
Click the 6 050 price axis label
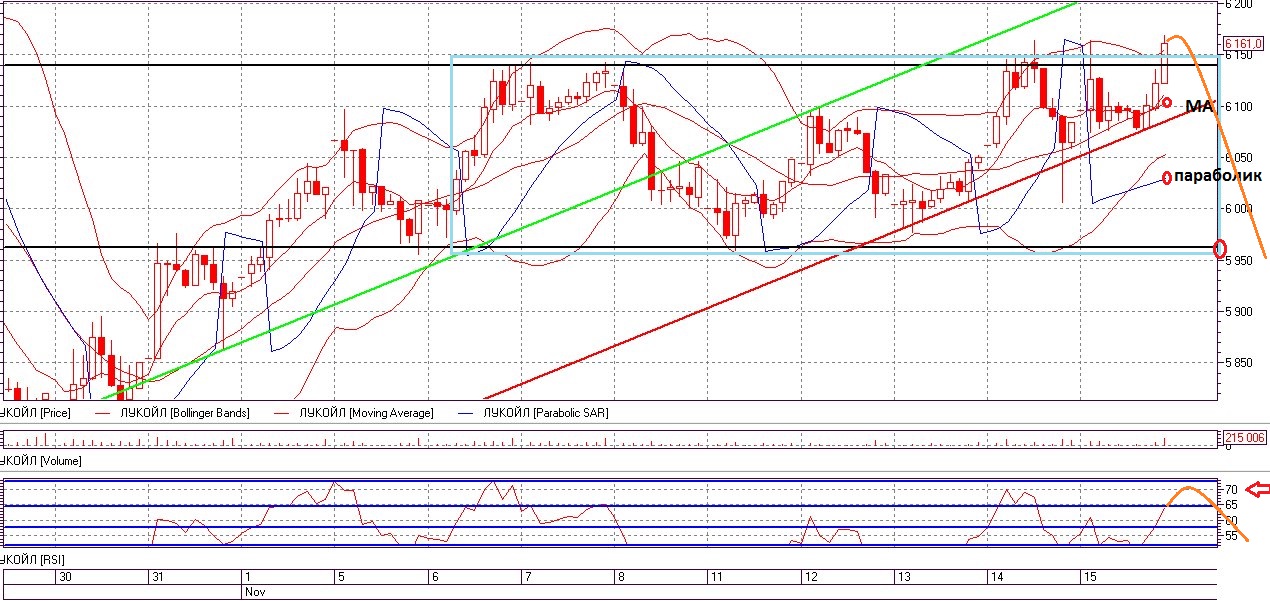pos(1241,157)
